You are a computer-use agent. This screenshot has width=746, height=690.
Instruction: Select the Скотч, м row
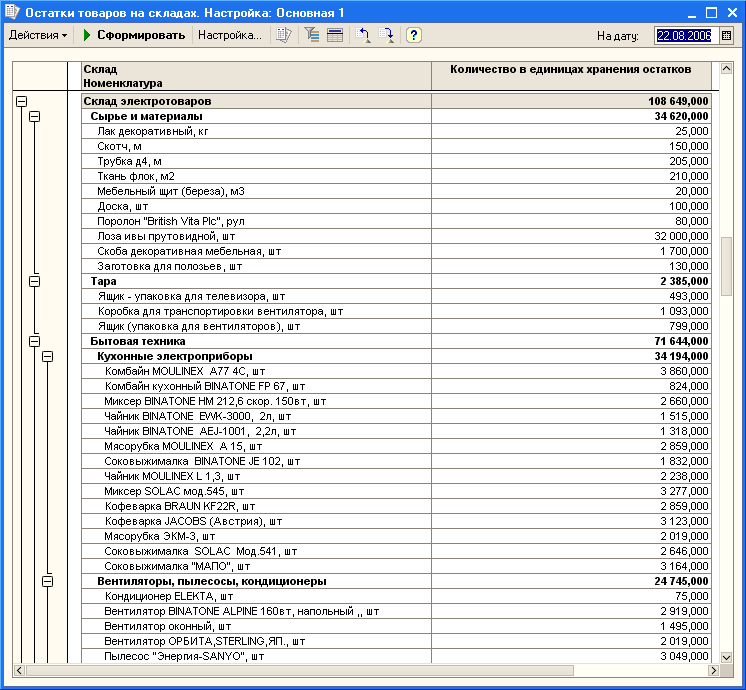pyautogui.click(x=397, y=146)
